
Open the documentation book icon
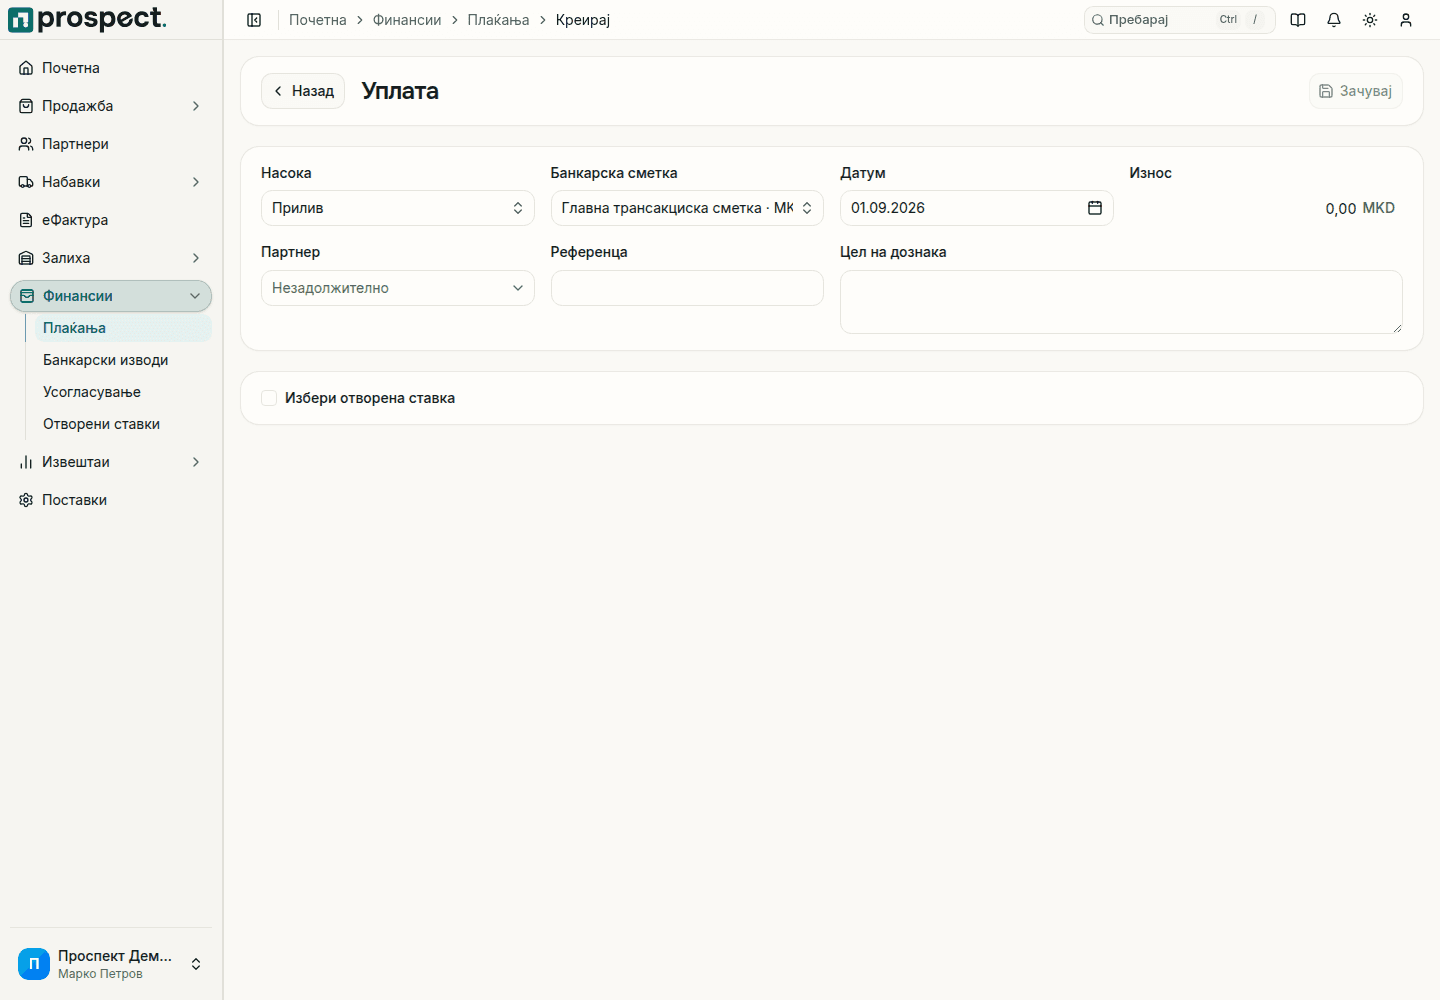[1298, 20]
